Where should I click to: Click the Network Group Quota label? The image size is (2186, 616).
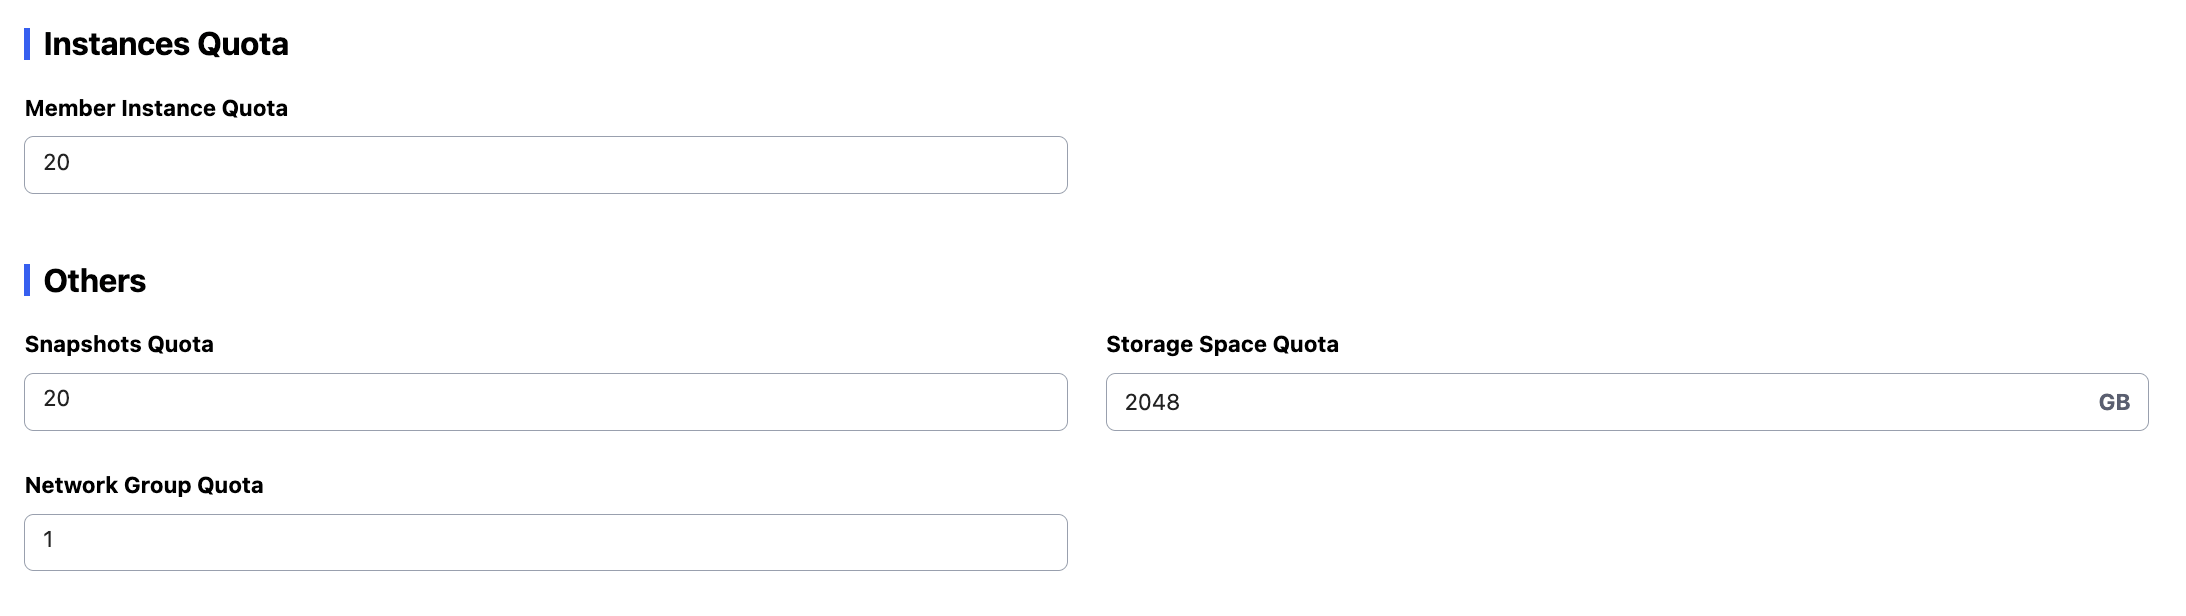coord(144,485)
